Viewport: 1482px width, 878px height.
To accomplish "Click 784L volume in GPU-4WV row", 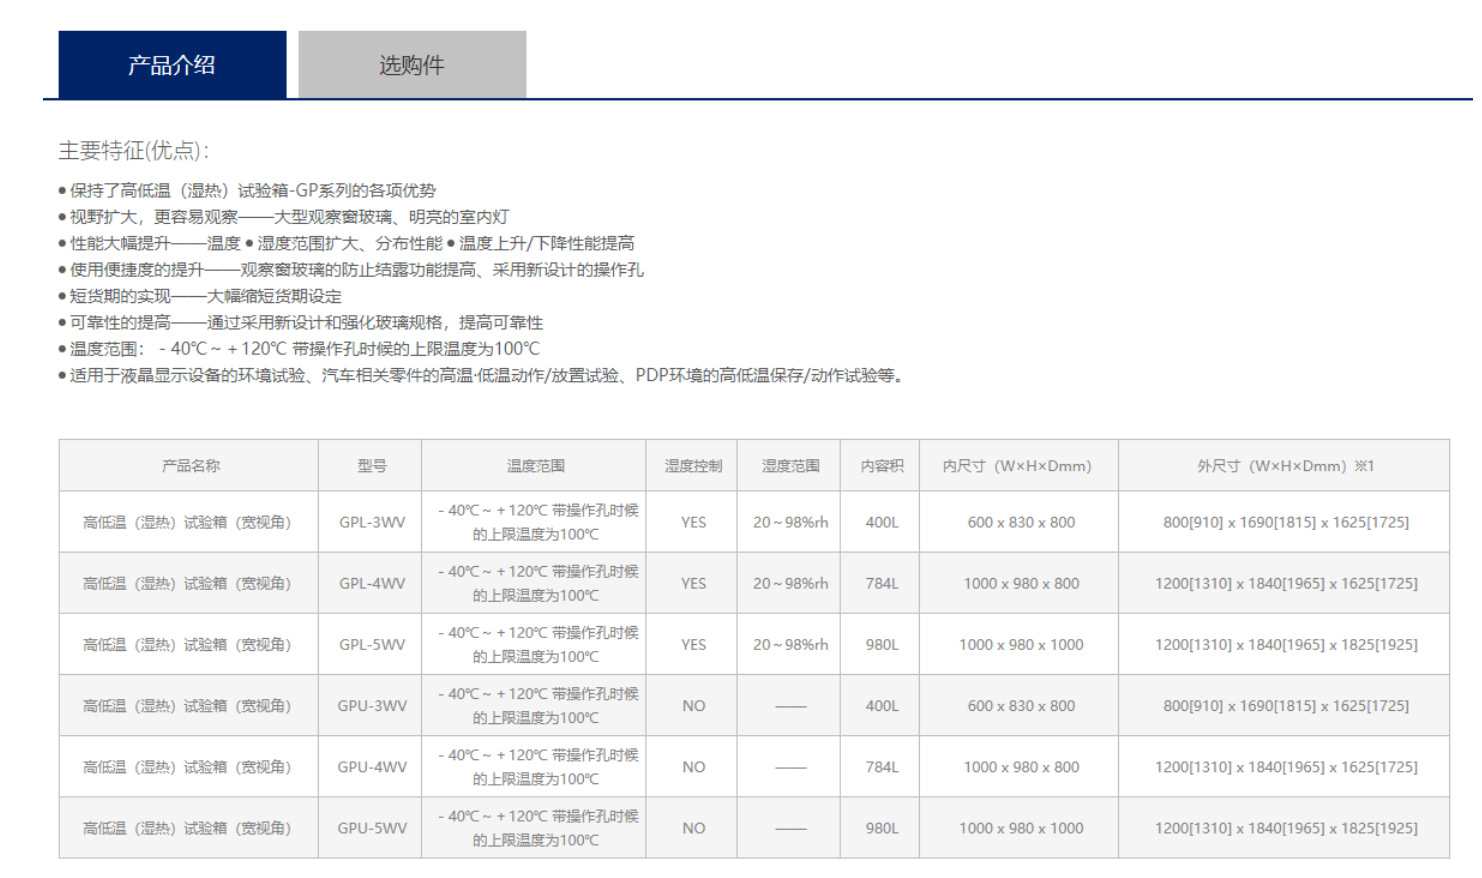I will click(x=881, y=767).
